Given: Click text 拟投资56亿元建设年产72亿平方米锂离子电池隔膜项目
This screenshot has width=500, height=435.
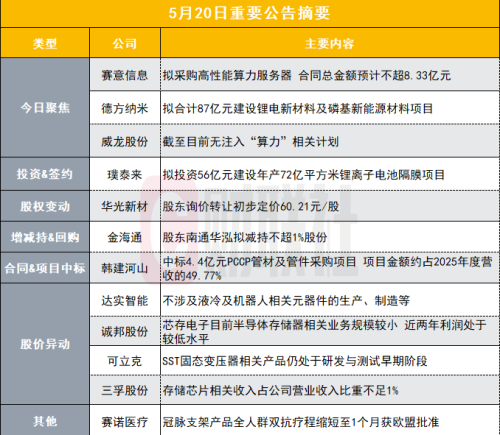Looking at the screenshot, I should 304,175.
